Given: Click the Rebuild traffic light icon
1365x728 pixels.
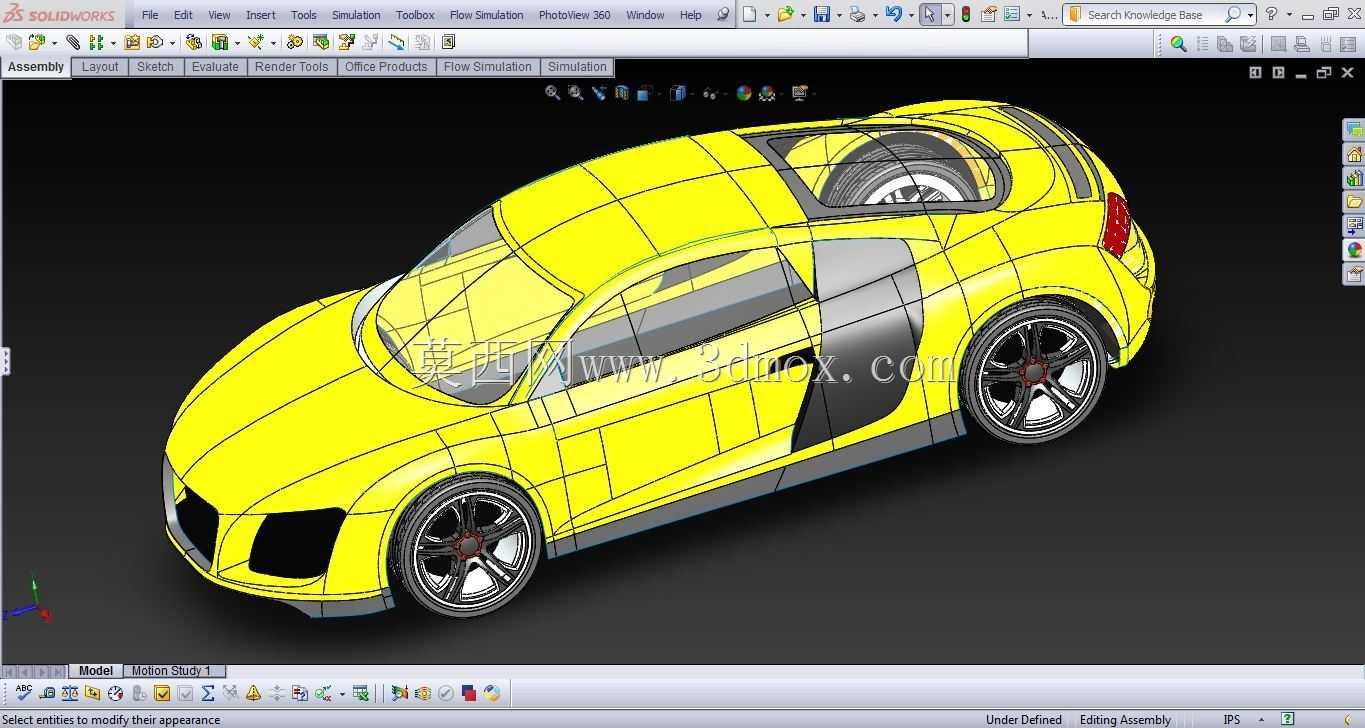Looking at the screenshot, I should point(966,14).
